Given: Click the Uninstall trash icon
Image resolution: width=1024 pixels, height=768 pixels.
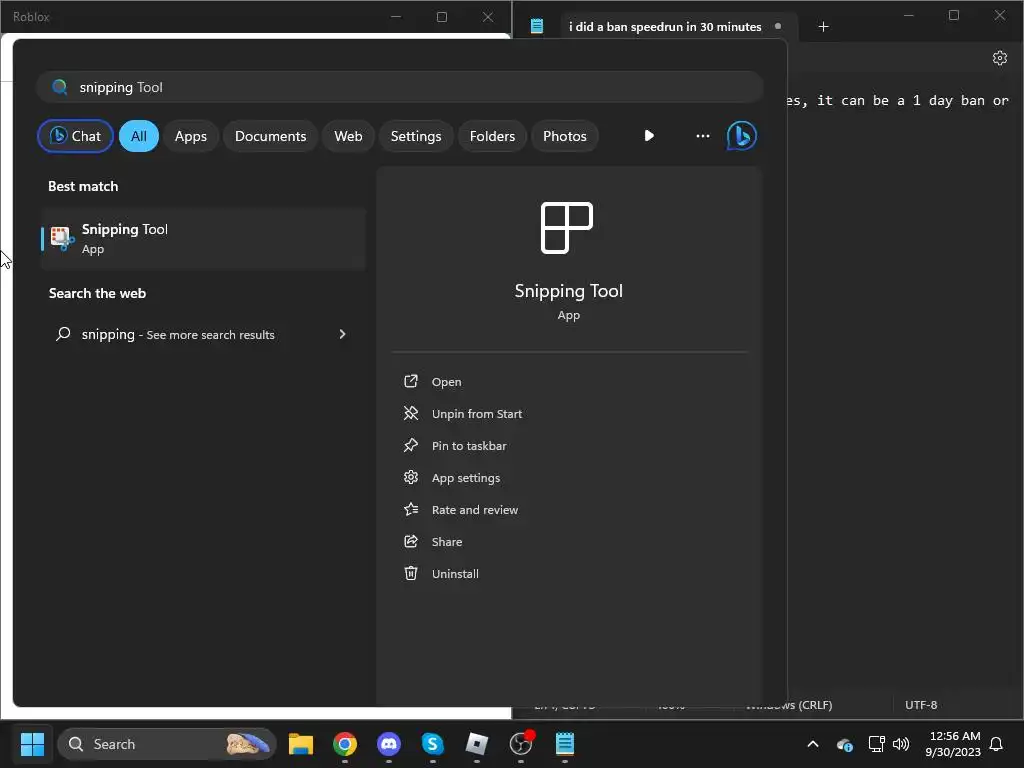Looking at the screenshot, I should (411, 573).
